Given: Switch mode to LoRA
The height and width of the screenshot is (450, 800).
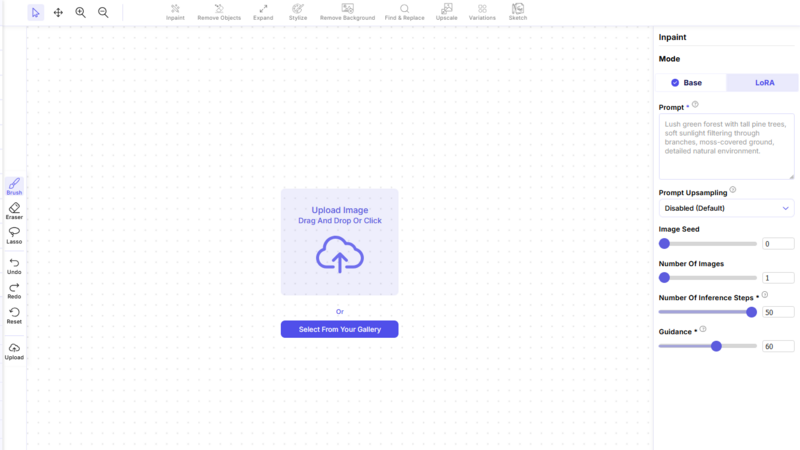Looking at the screenshot, I should [764, 83].
